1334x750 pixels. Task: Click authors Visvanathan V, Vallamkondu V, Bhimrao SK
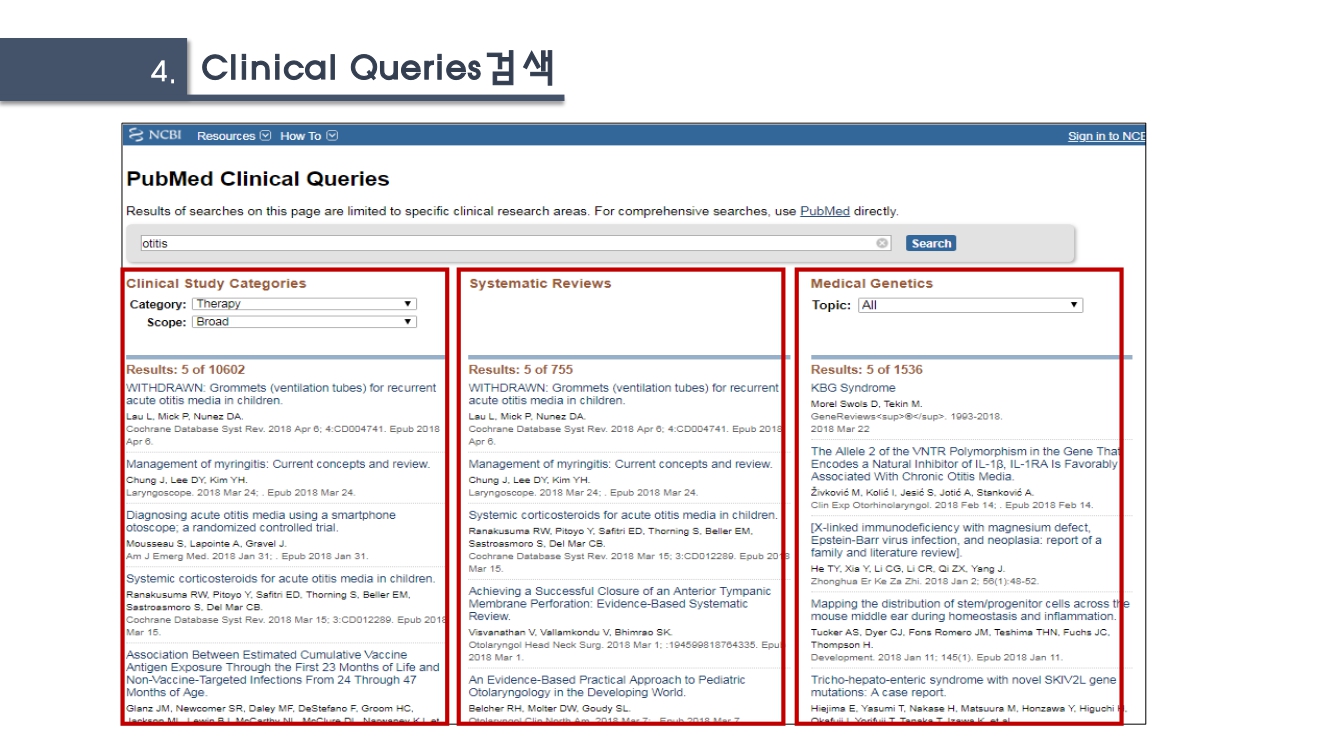click(571, 632)
